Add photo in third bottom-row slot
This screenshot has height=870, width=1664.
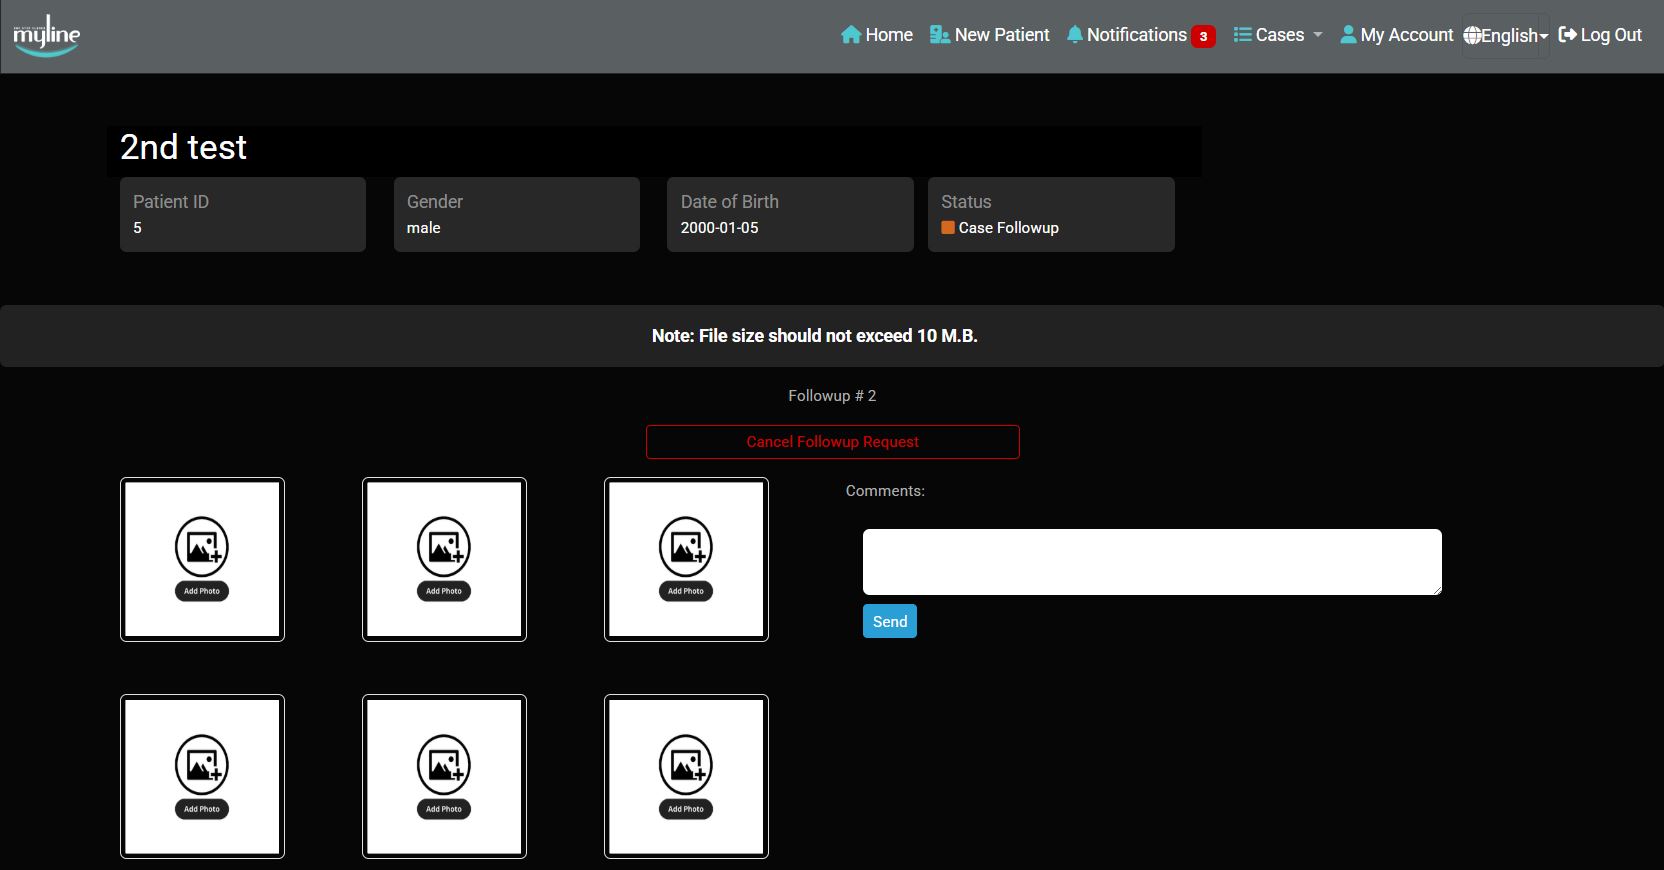click(x=686, y=776)
